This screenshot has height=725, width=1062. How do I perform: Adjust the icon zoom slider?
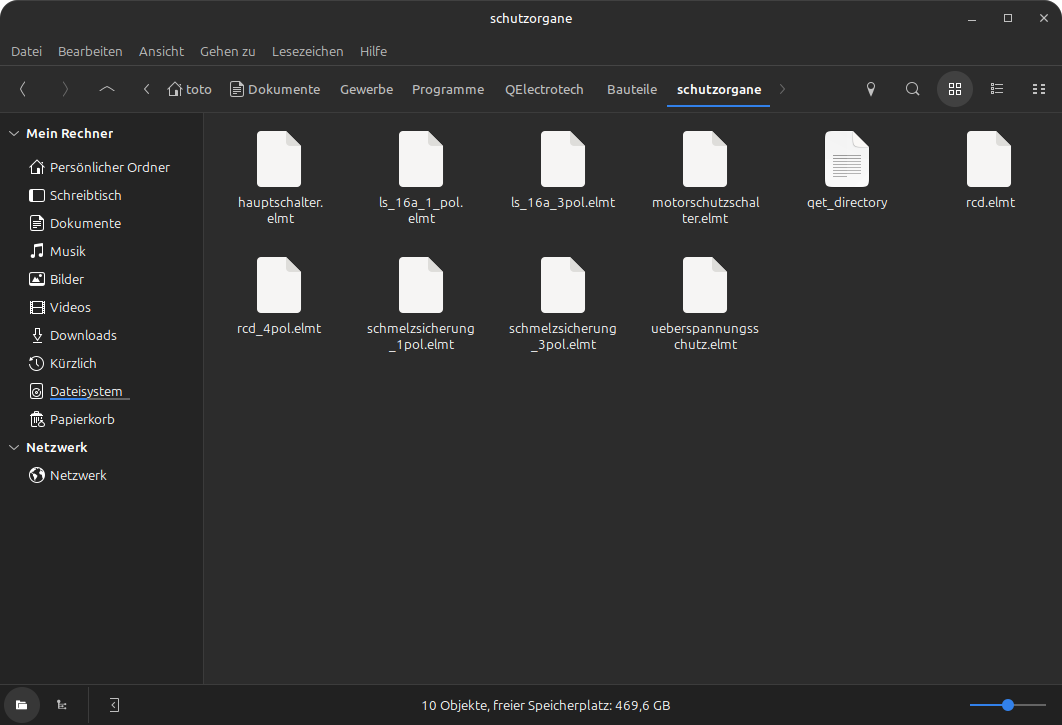click(x=1008, y=705)
